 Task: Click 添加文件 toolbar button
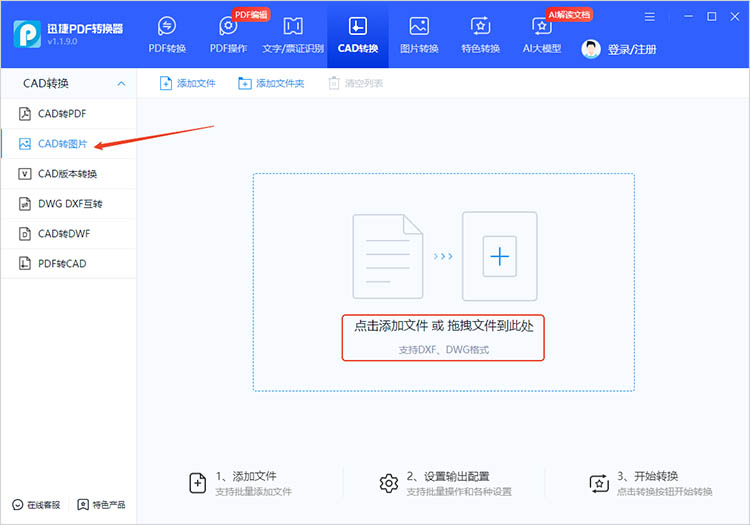pyautogui.click(x=188, y=83)
